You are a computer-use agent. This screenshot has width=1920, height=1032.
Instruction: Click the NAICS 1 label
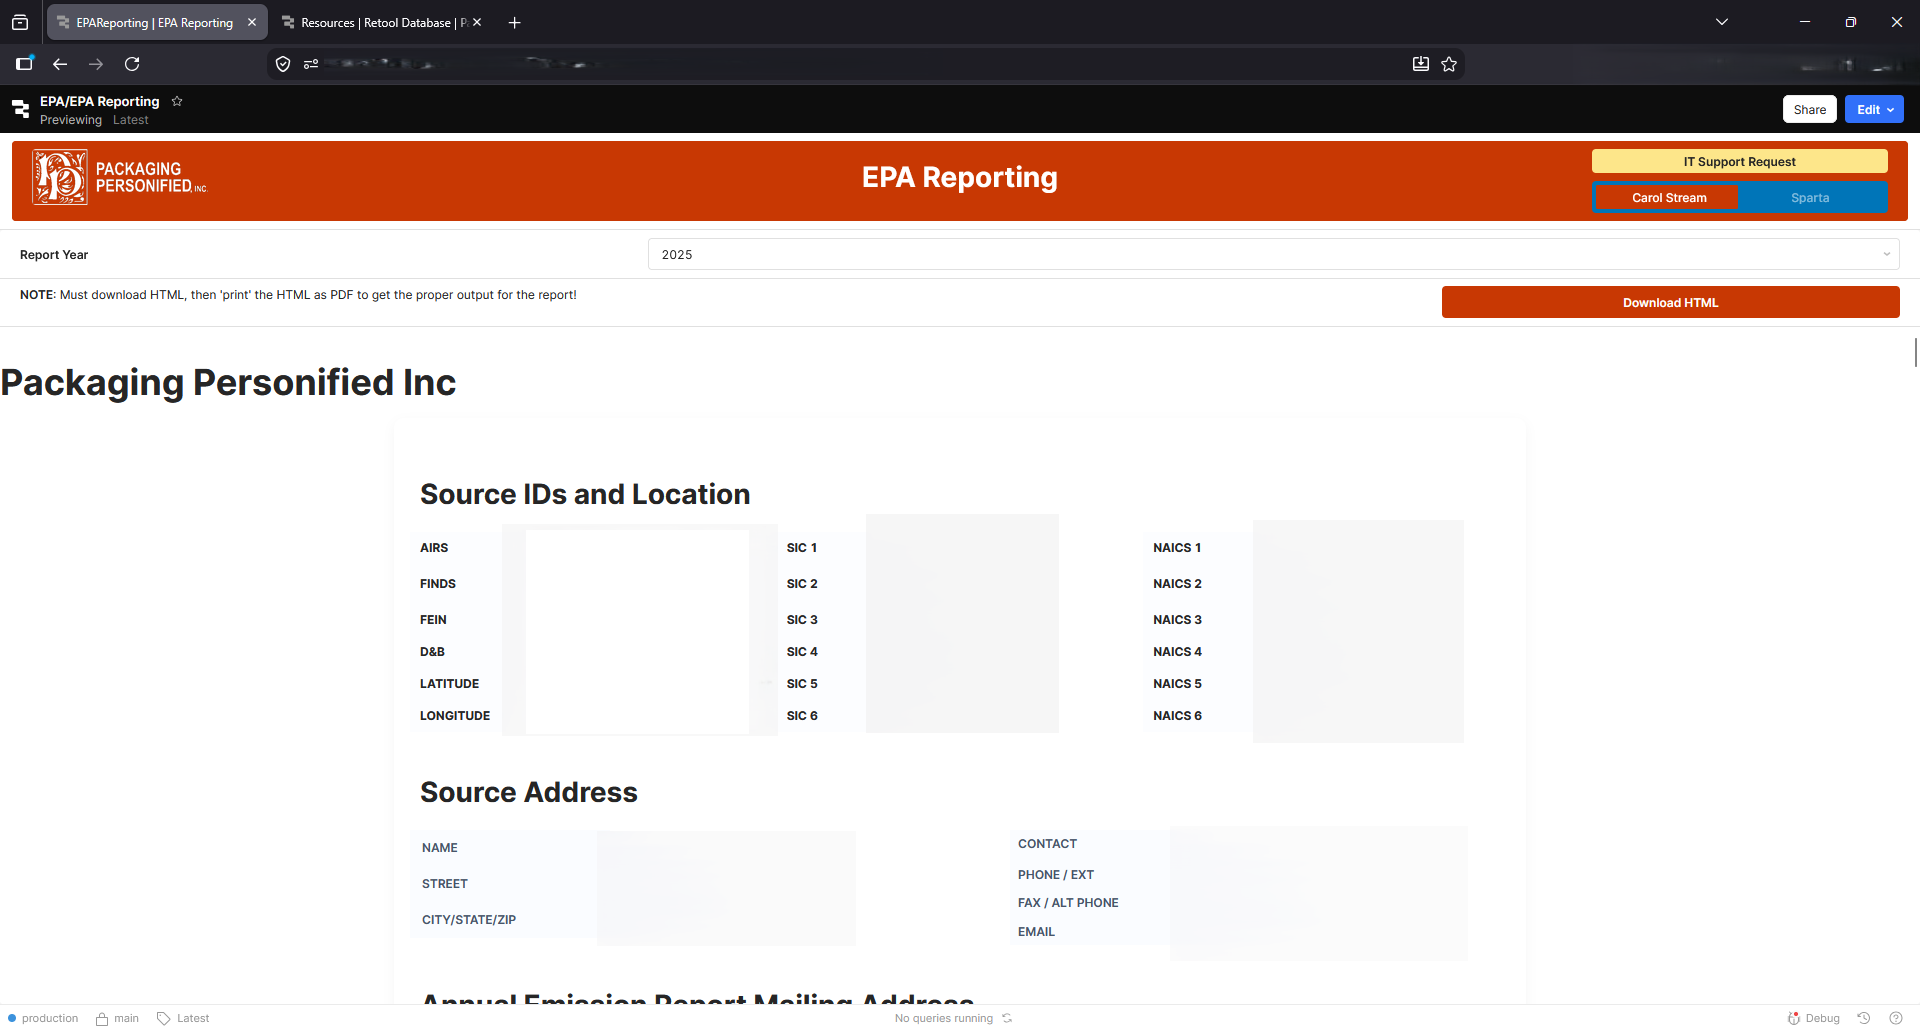coord(1177,548)
